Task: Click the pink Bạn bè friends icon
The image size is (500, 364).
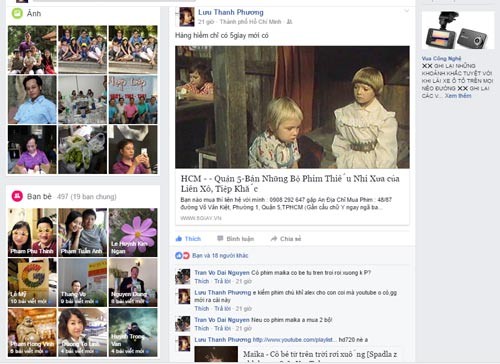Action: pyautogui.click(x=17, y=196)
